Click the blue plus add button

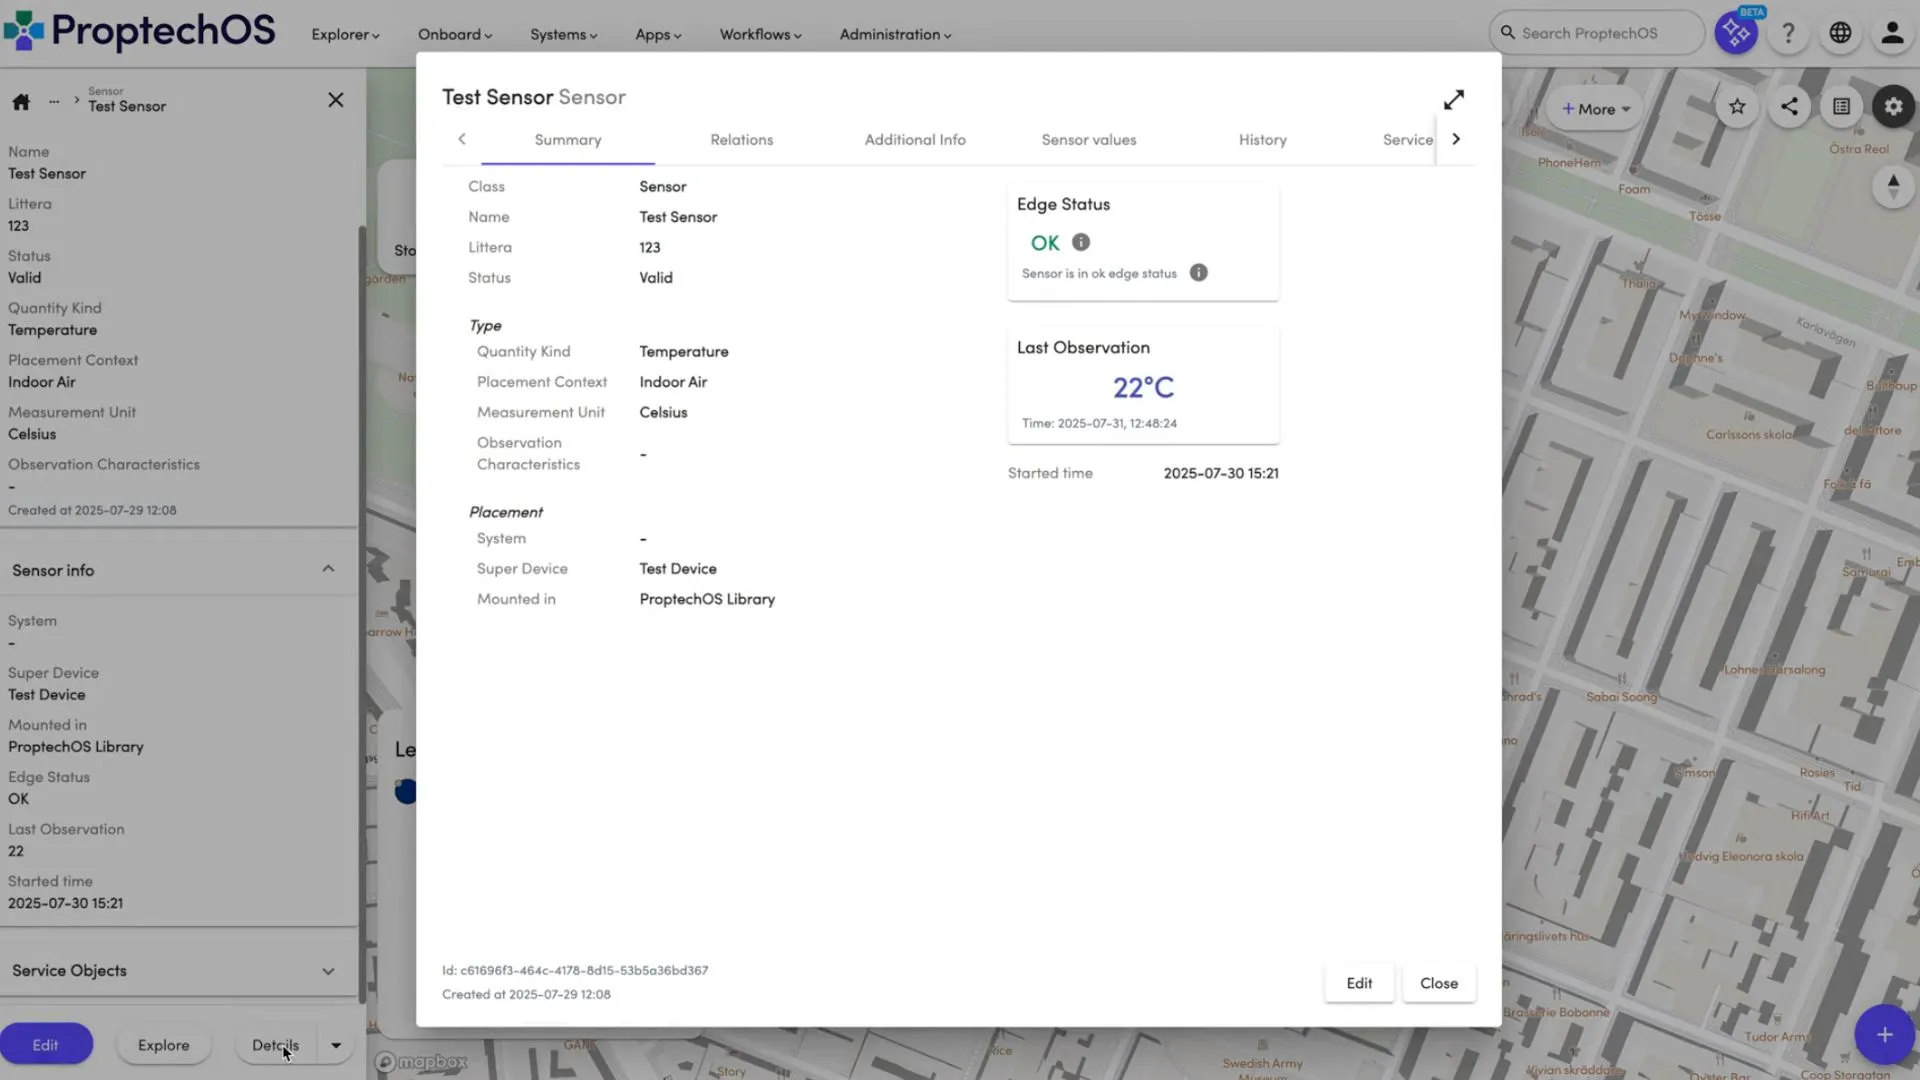coord(1884,1035)
